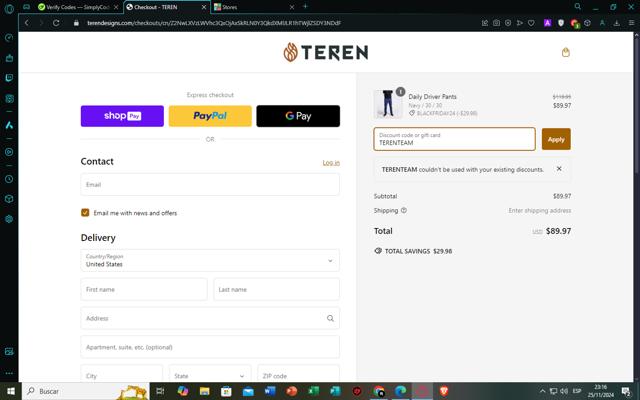Close the Stores tab
The image size is (640, 400).
point(291,7)
